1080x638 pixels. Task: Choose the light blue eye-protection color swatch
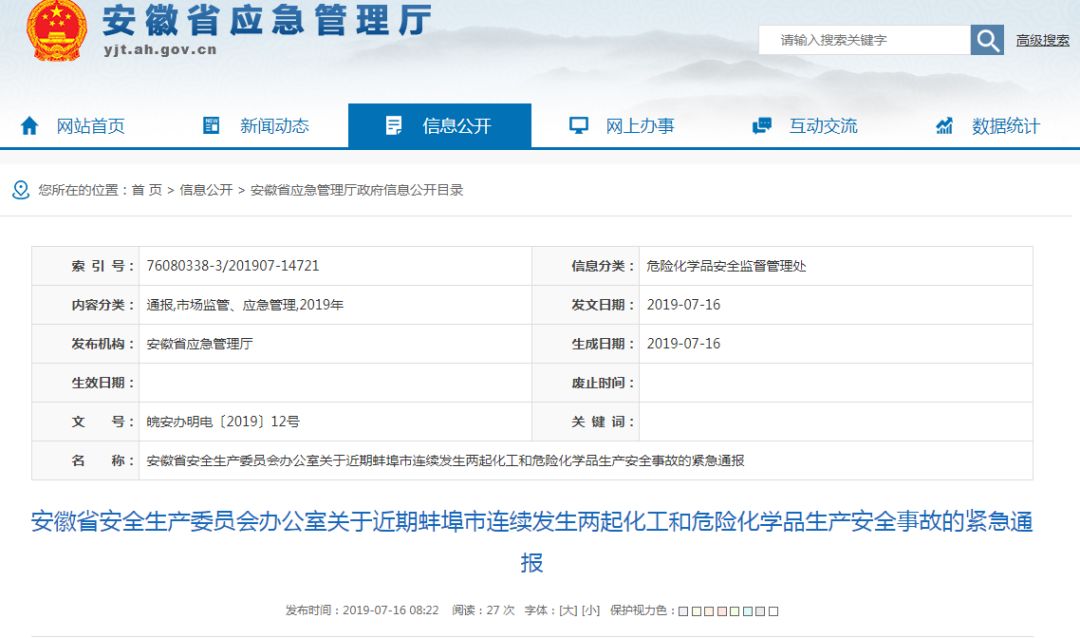click(x=747, y=611)
